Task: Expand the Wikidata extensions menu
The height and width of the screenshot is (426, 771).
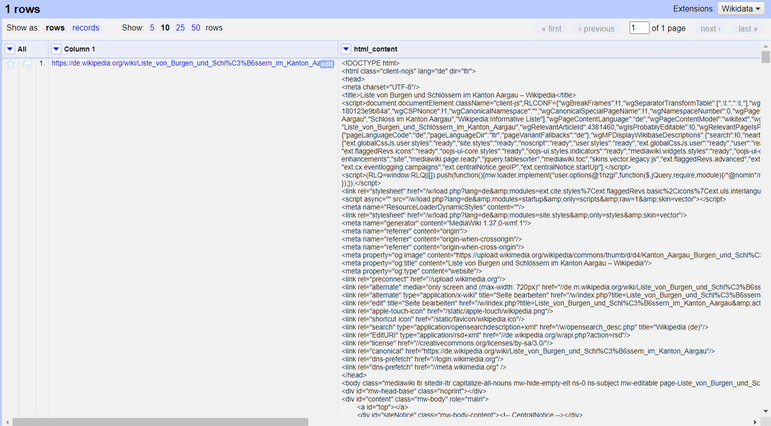Action: 741,8
